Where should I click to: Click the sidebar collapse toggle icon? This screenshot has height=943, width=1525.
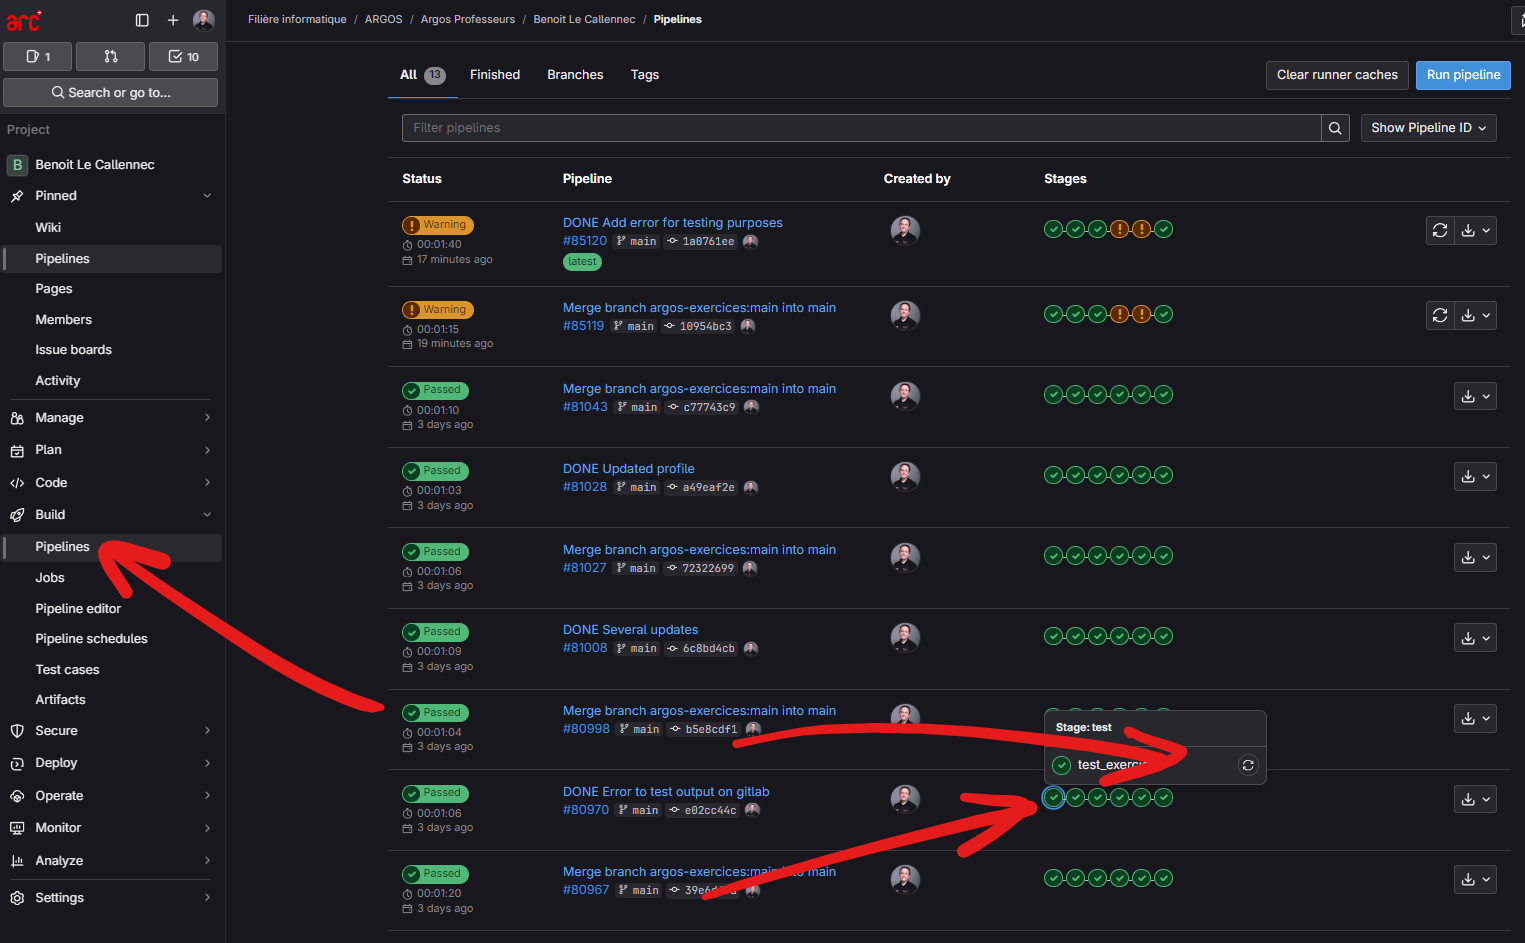pos(142,20)
